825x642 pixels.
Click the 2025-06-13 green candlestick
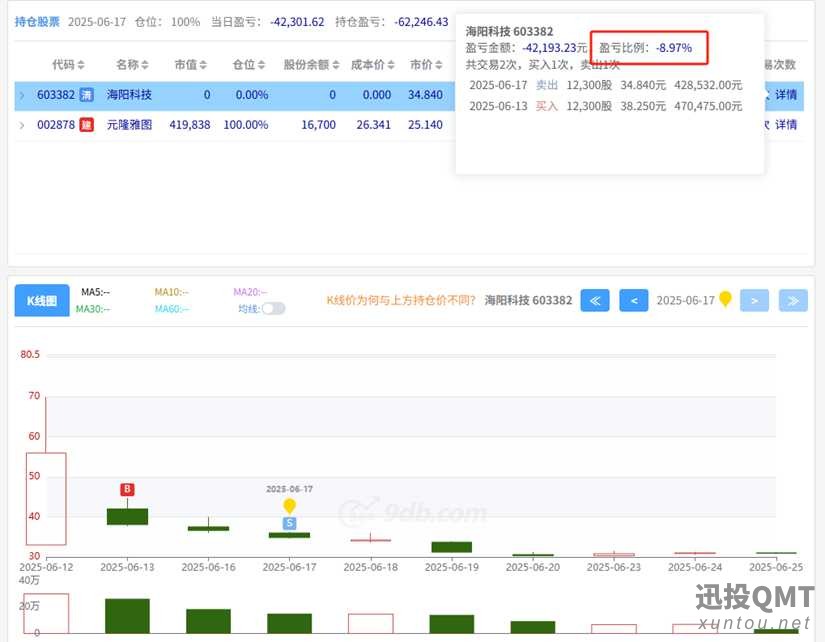127,516
